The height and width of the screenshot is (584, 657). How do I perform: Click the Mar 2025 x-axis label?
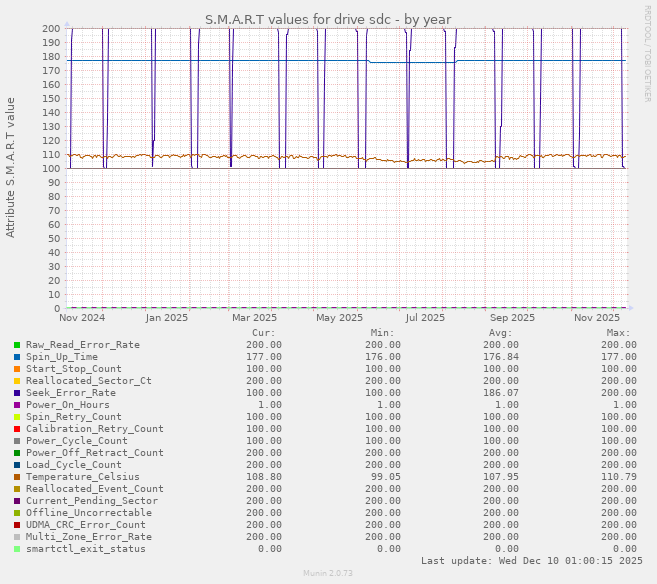coord(255,318)
